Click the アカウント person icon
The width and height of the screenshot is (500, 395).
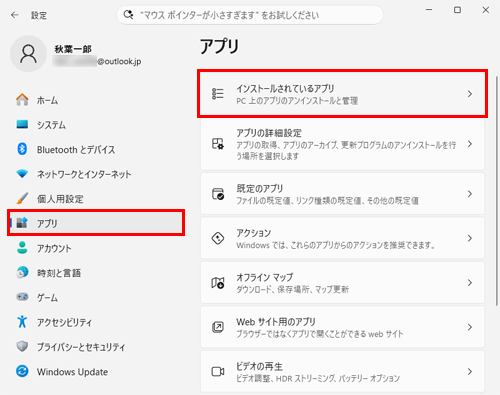[x=22, y=248]
